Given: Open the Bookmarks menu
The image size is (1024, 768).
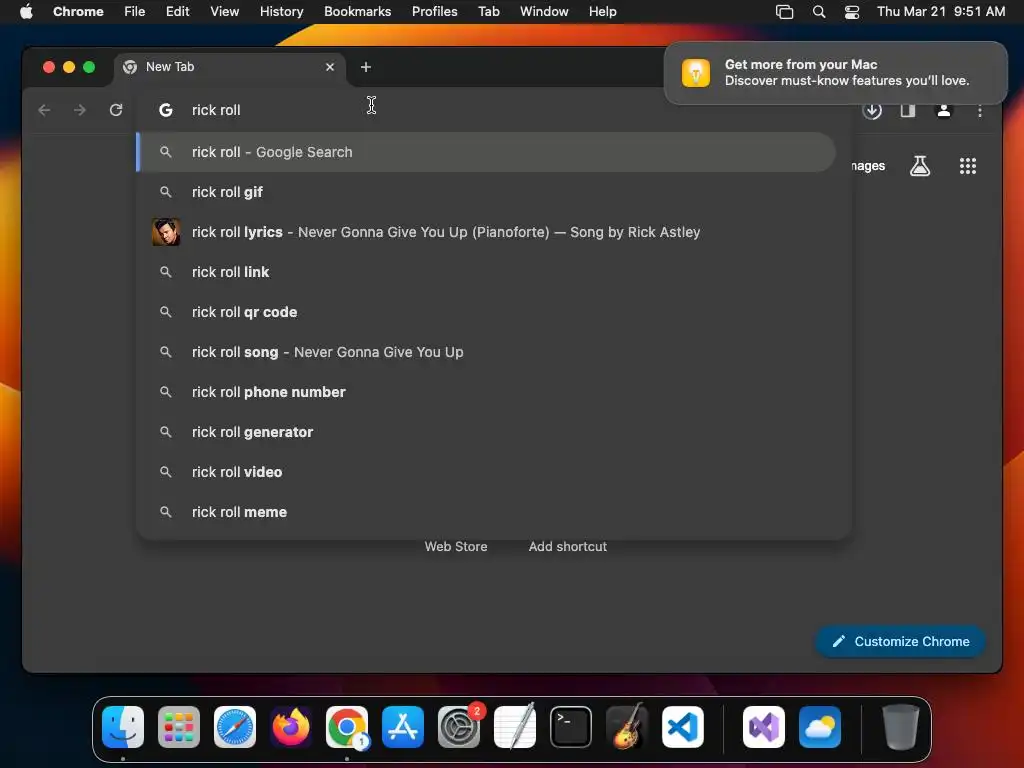Looking at the screenshot, I should tap(357, 12).
